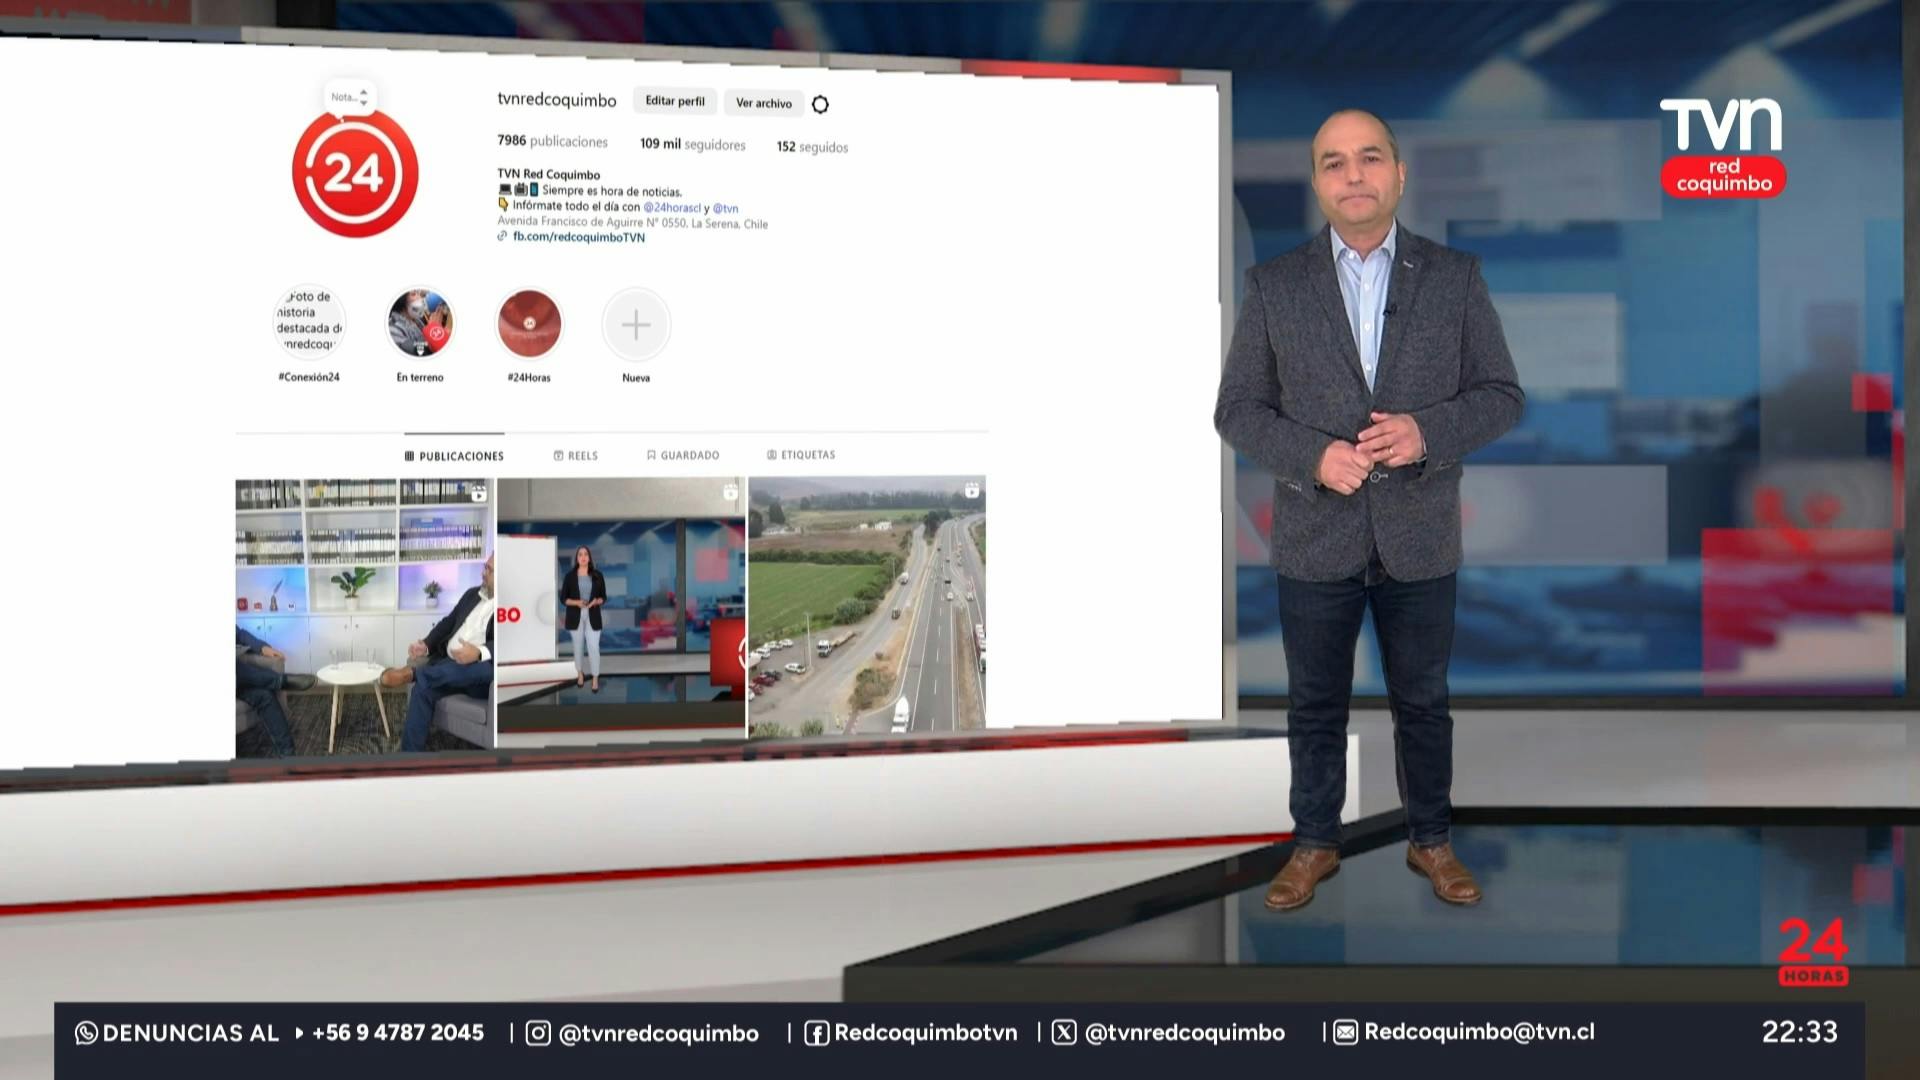The height and width of the screenshot is (1080, 1920).
Task: Click the 7986 publicaciones count
Action: pos(553,141)
